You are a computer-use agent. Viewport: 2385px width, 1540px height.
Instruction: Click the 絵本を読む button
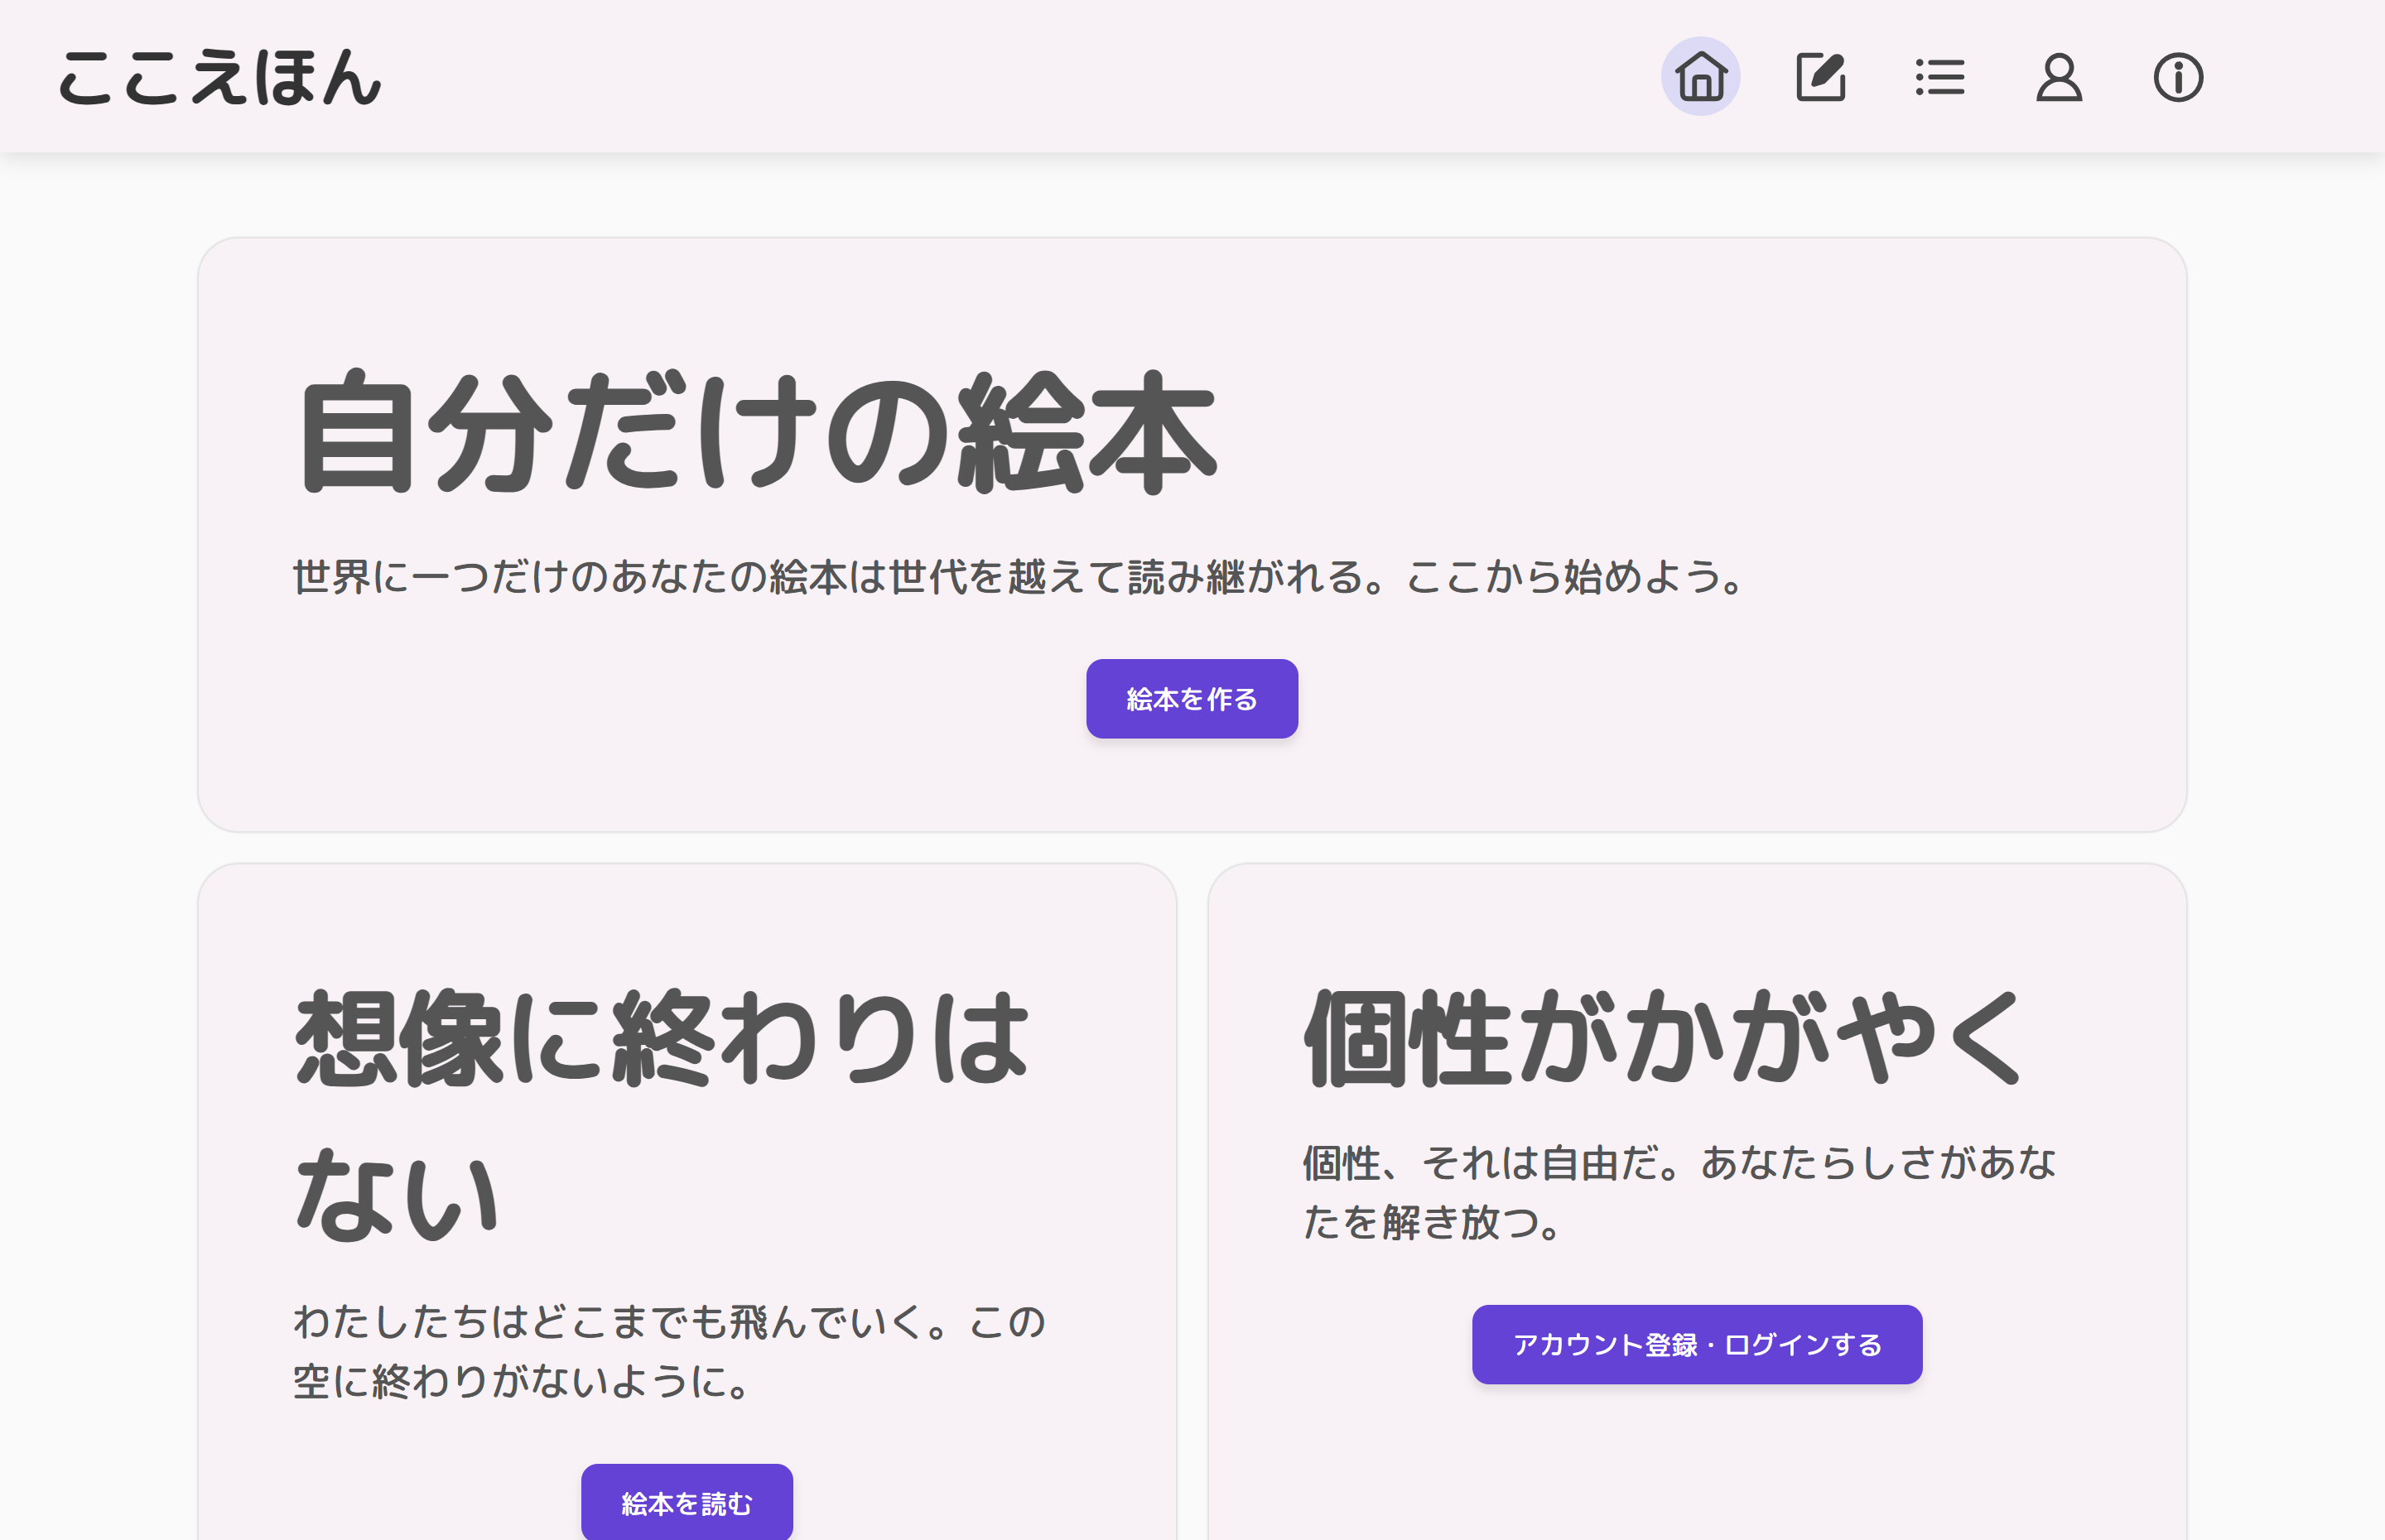pyautogui.click(x=687, y=1501)
